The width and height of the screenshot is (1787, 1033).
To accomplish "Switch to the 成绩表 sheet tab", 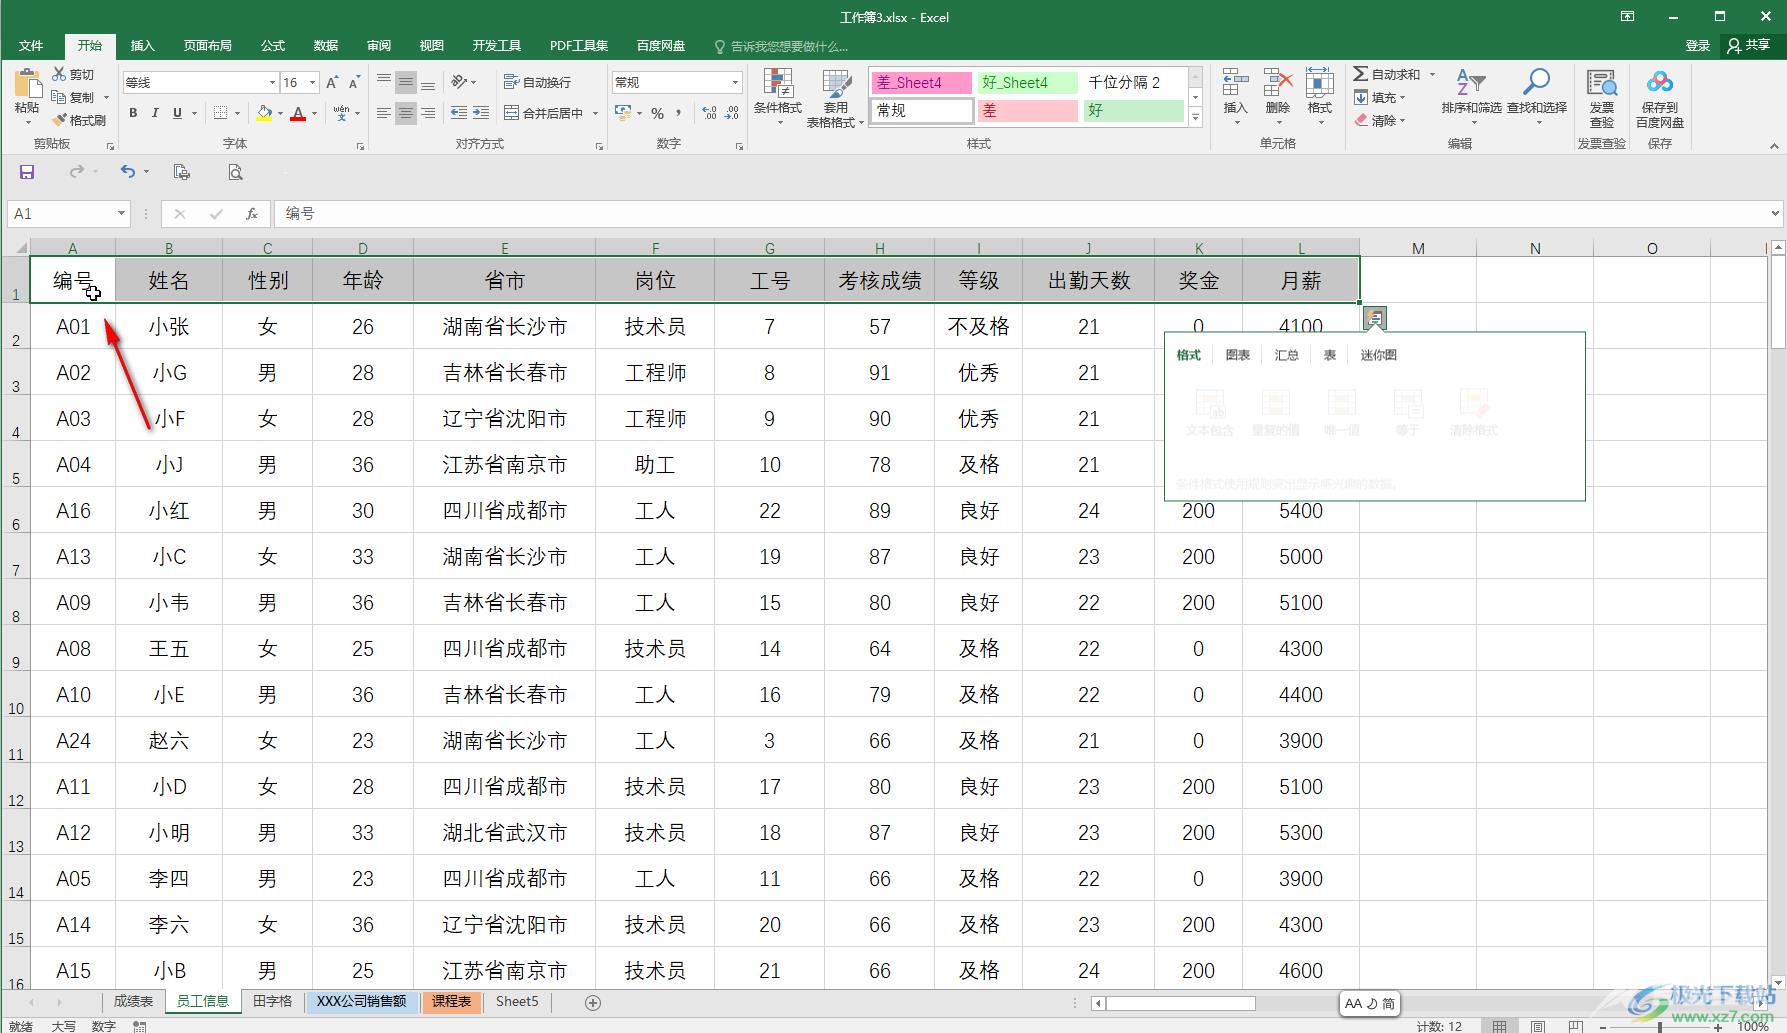I will [133, 1001].
